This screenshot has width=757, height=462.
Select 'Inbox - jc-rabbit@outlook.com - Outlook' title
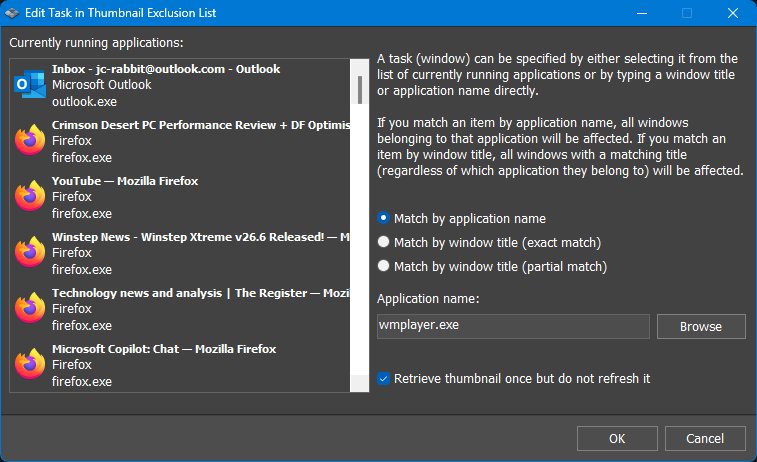pos(166,69)
